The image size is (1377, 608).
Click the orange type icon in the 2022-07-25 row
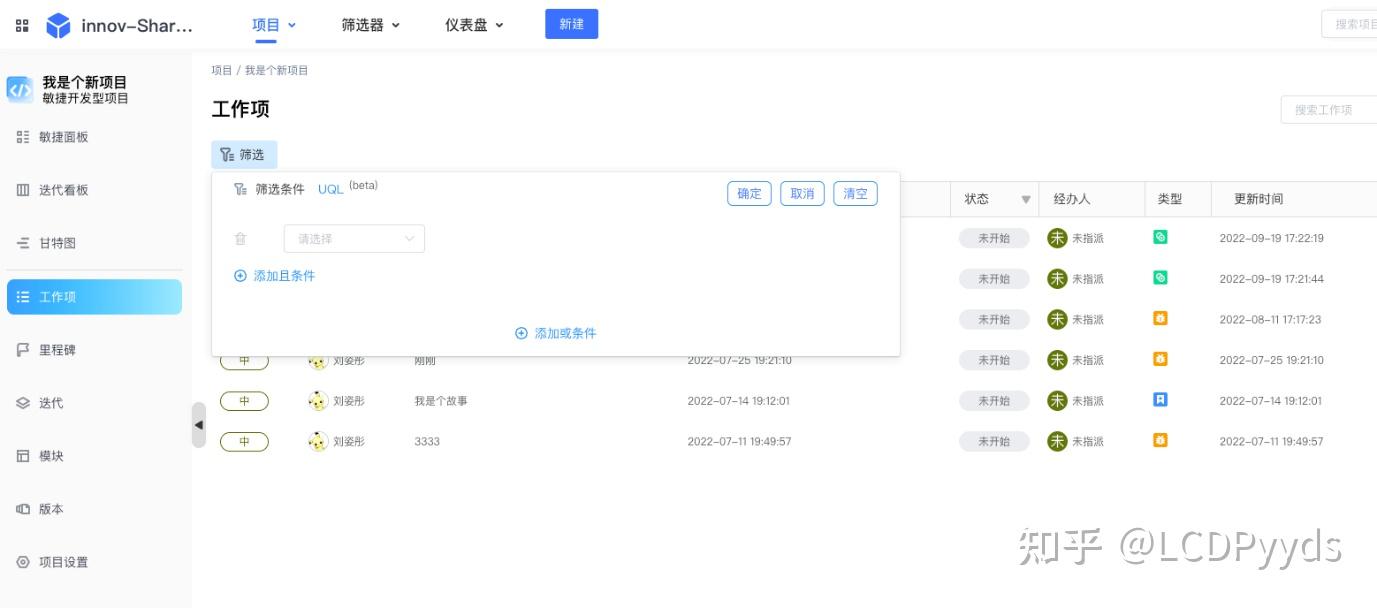coord(1160,358)
